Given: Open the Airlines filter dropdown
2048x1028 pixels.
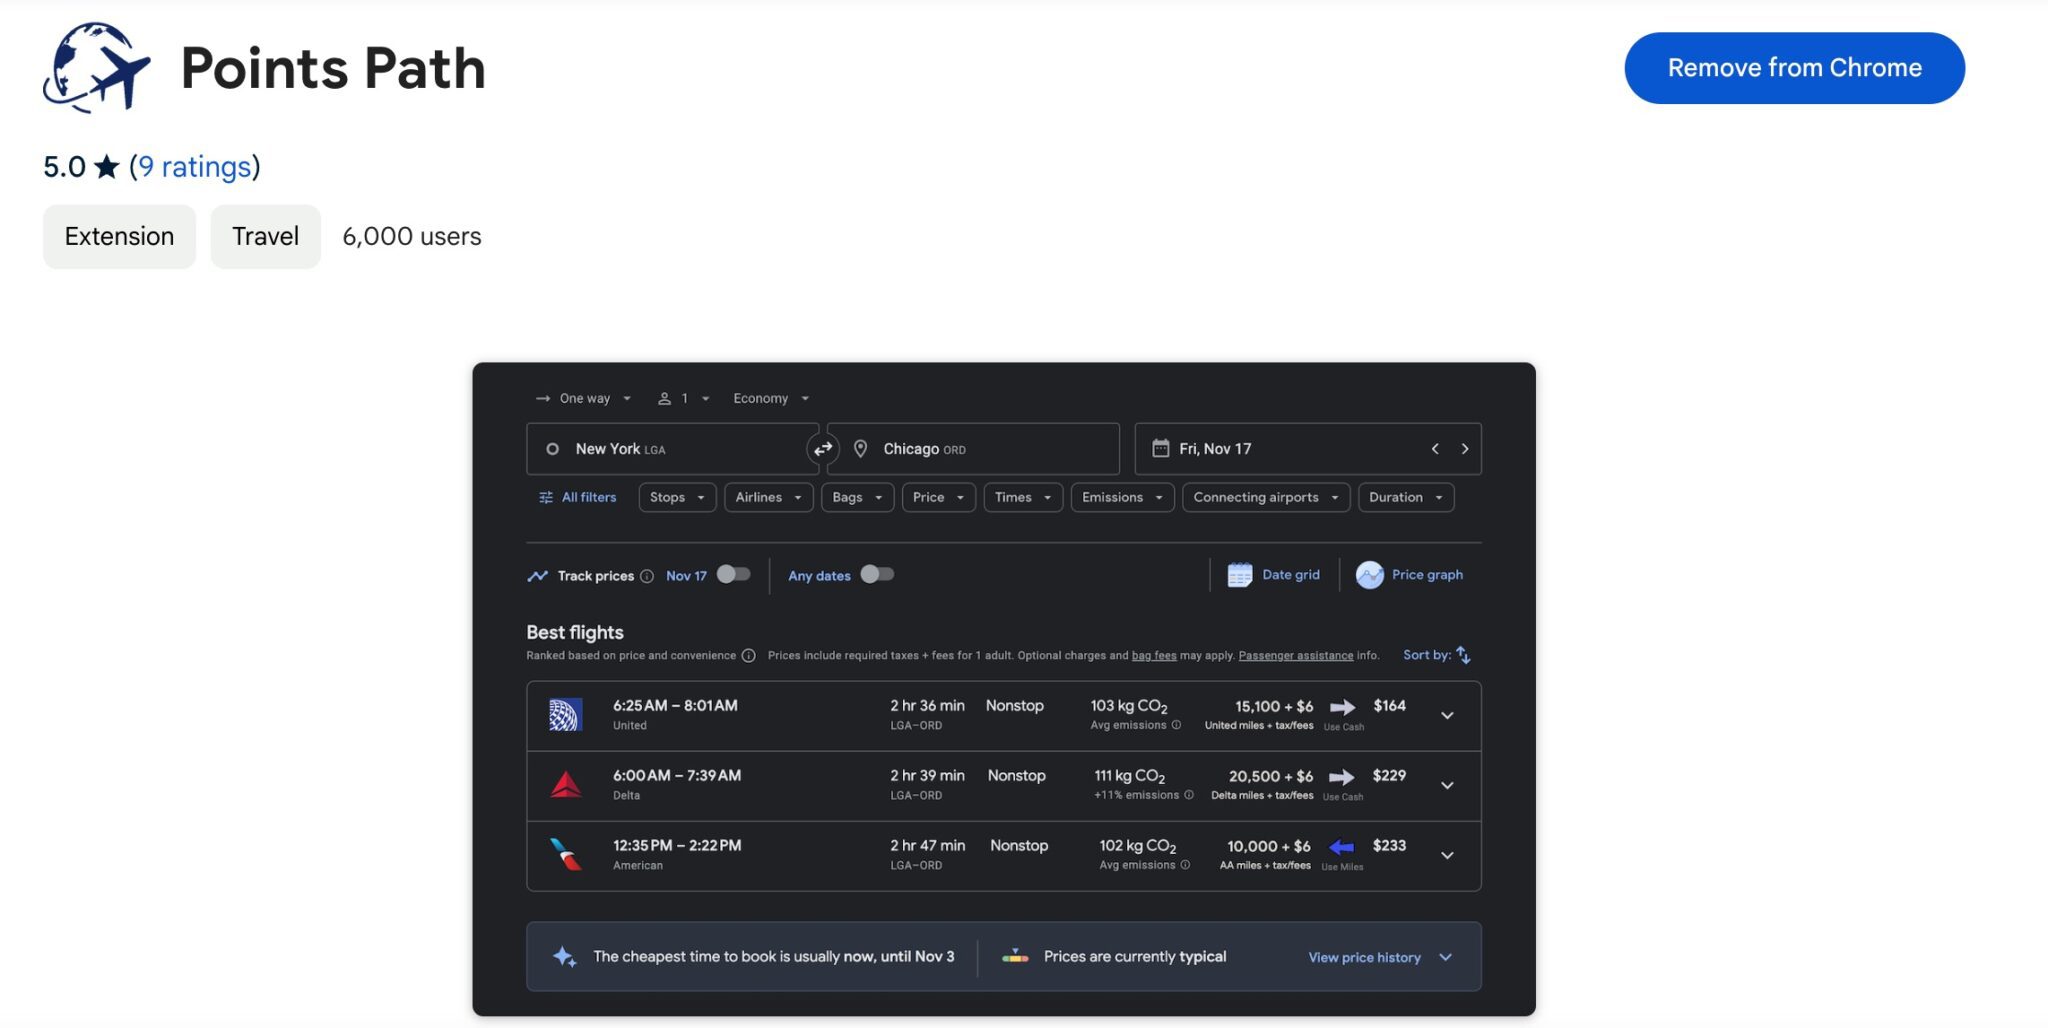Looking at the screenshot, I should [768, 497].
